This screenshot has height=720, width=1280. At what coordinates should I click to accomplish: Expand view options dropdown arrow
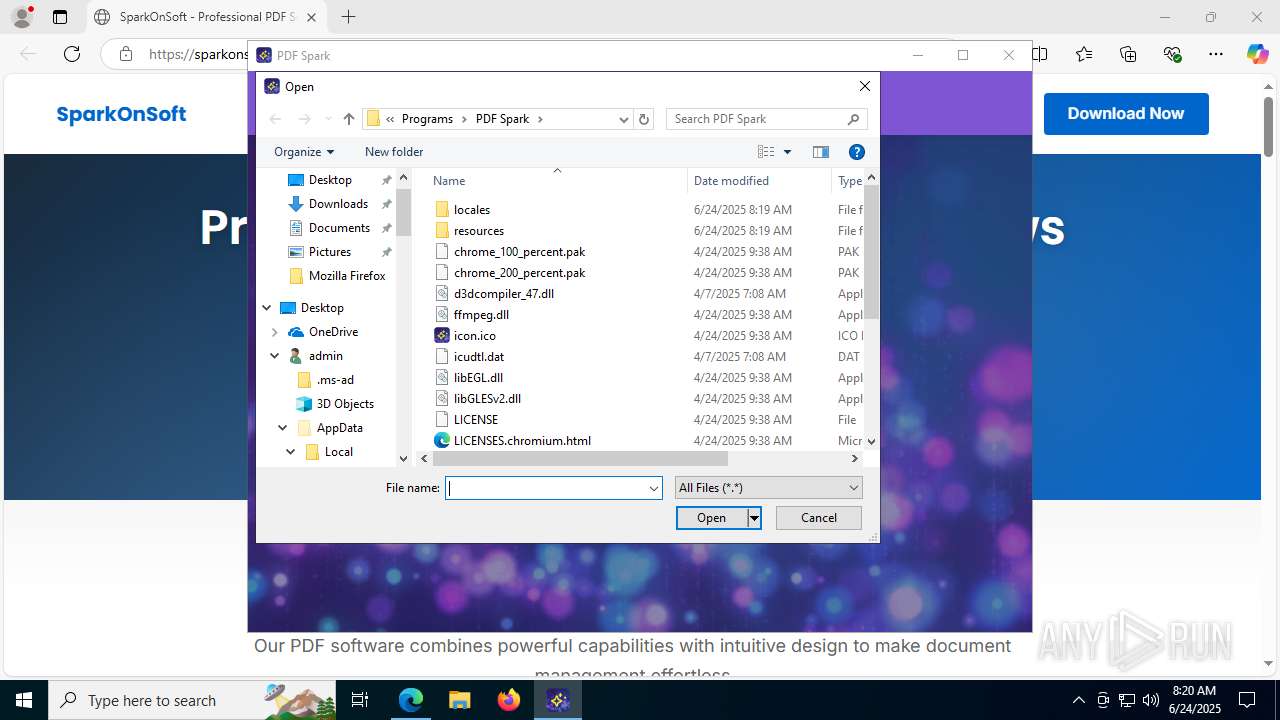click(787, 152)
